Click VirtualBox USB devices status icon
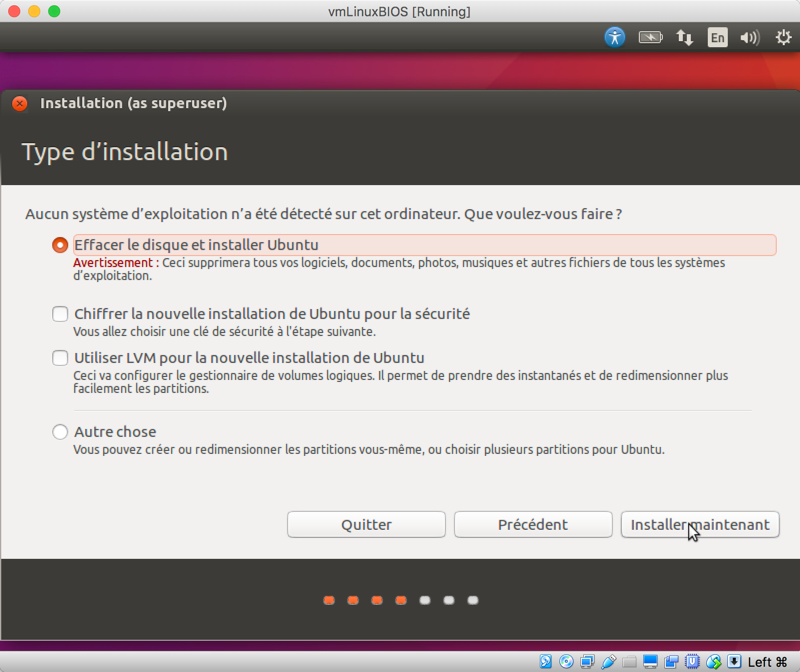The width and height of the screenshot is (800, 672). (608, 662)
